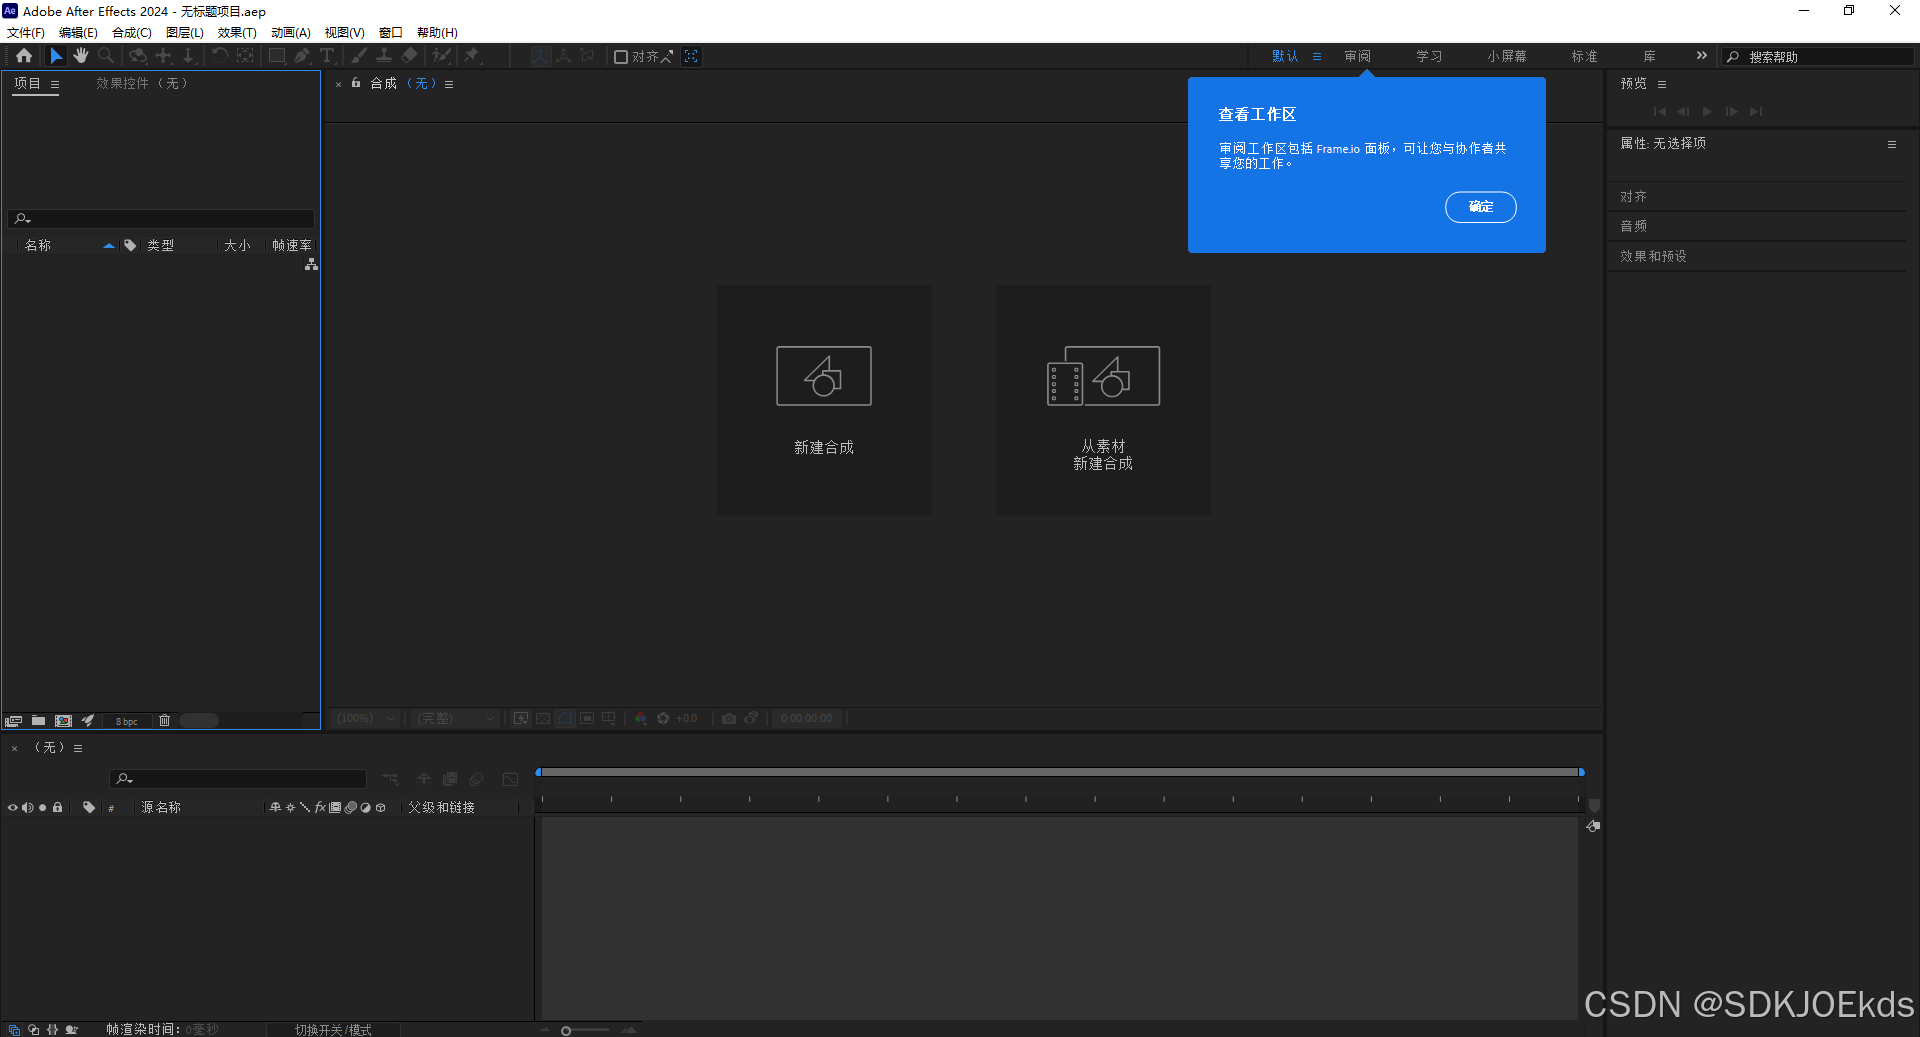This screenshot has height=1037, width=1920.
Task: Select the Rectangle shape tool
Action: 277,56
